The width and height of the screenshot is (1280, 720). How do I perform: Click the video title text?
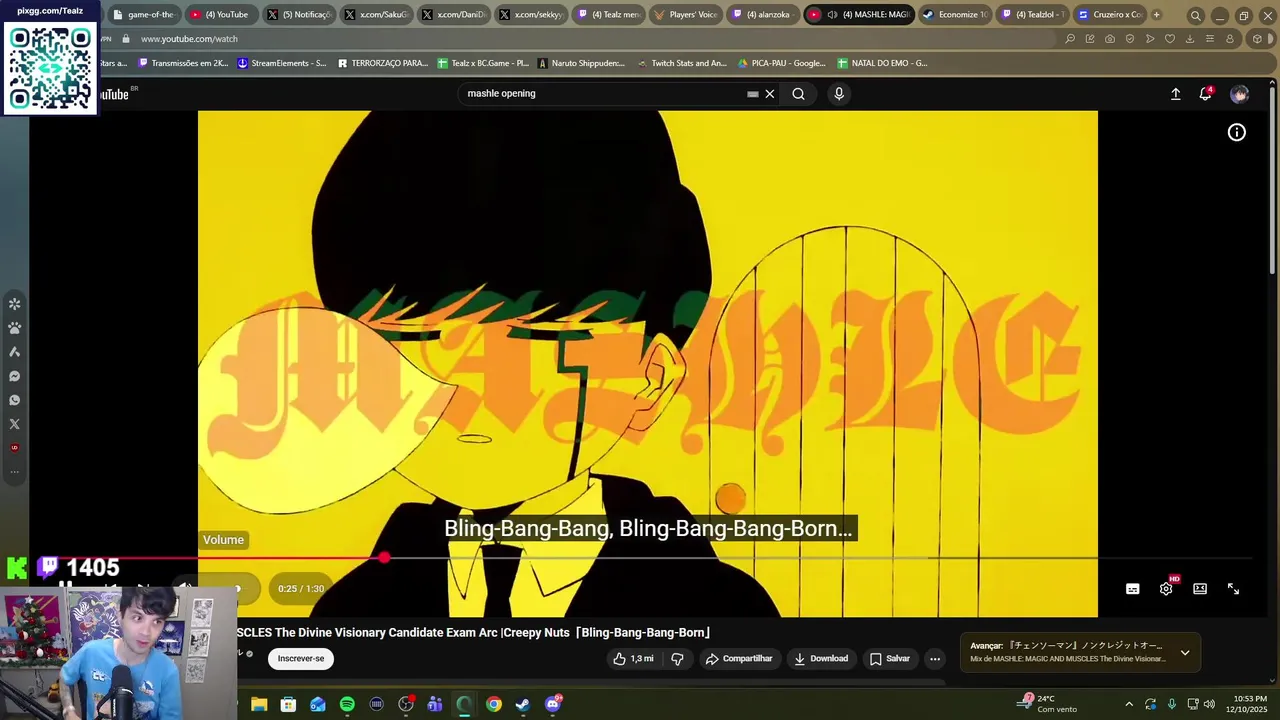tap(474, 633)
